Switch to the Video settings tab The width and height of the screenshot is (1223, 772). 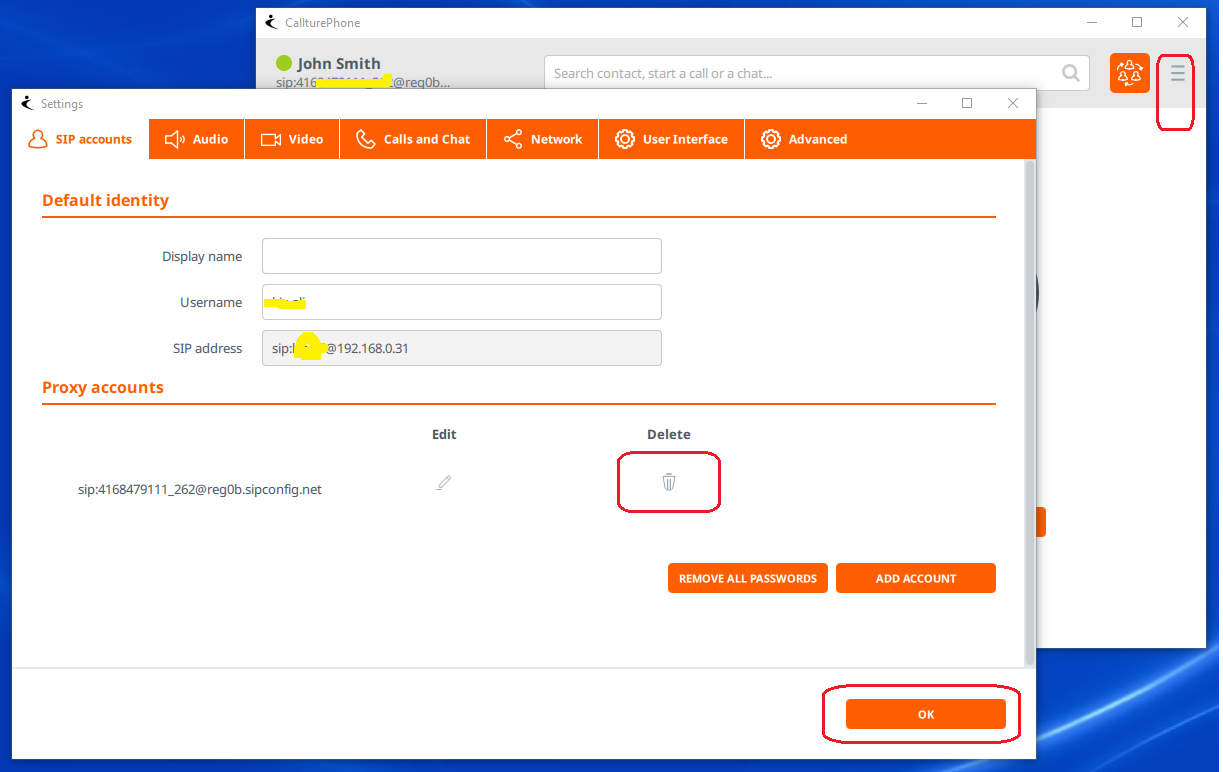tap(292, 139)
